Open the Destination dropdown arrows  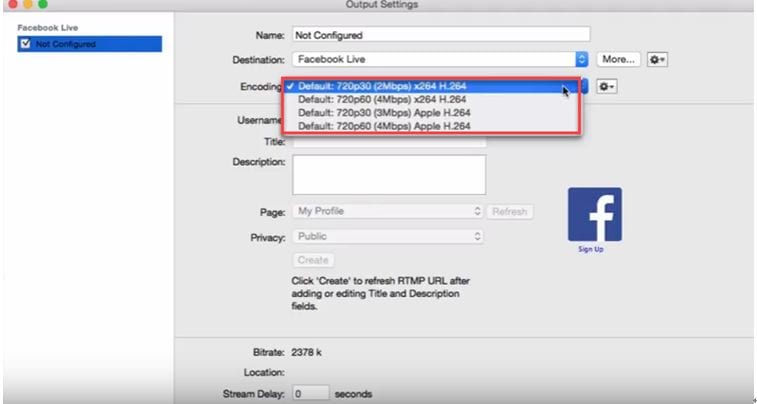[x=582, y=59]
